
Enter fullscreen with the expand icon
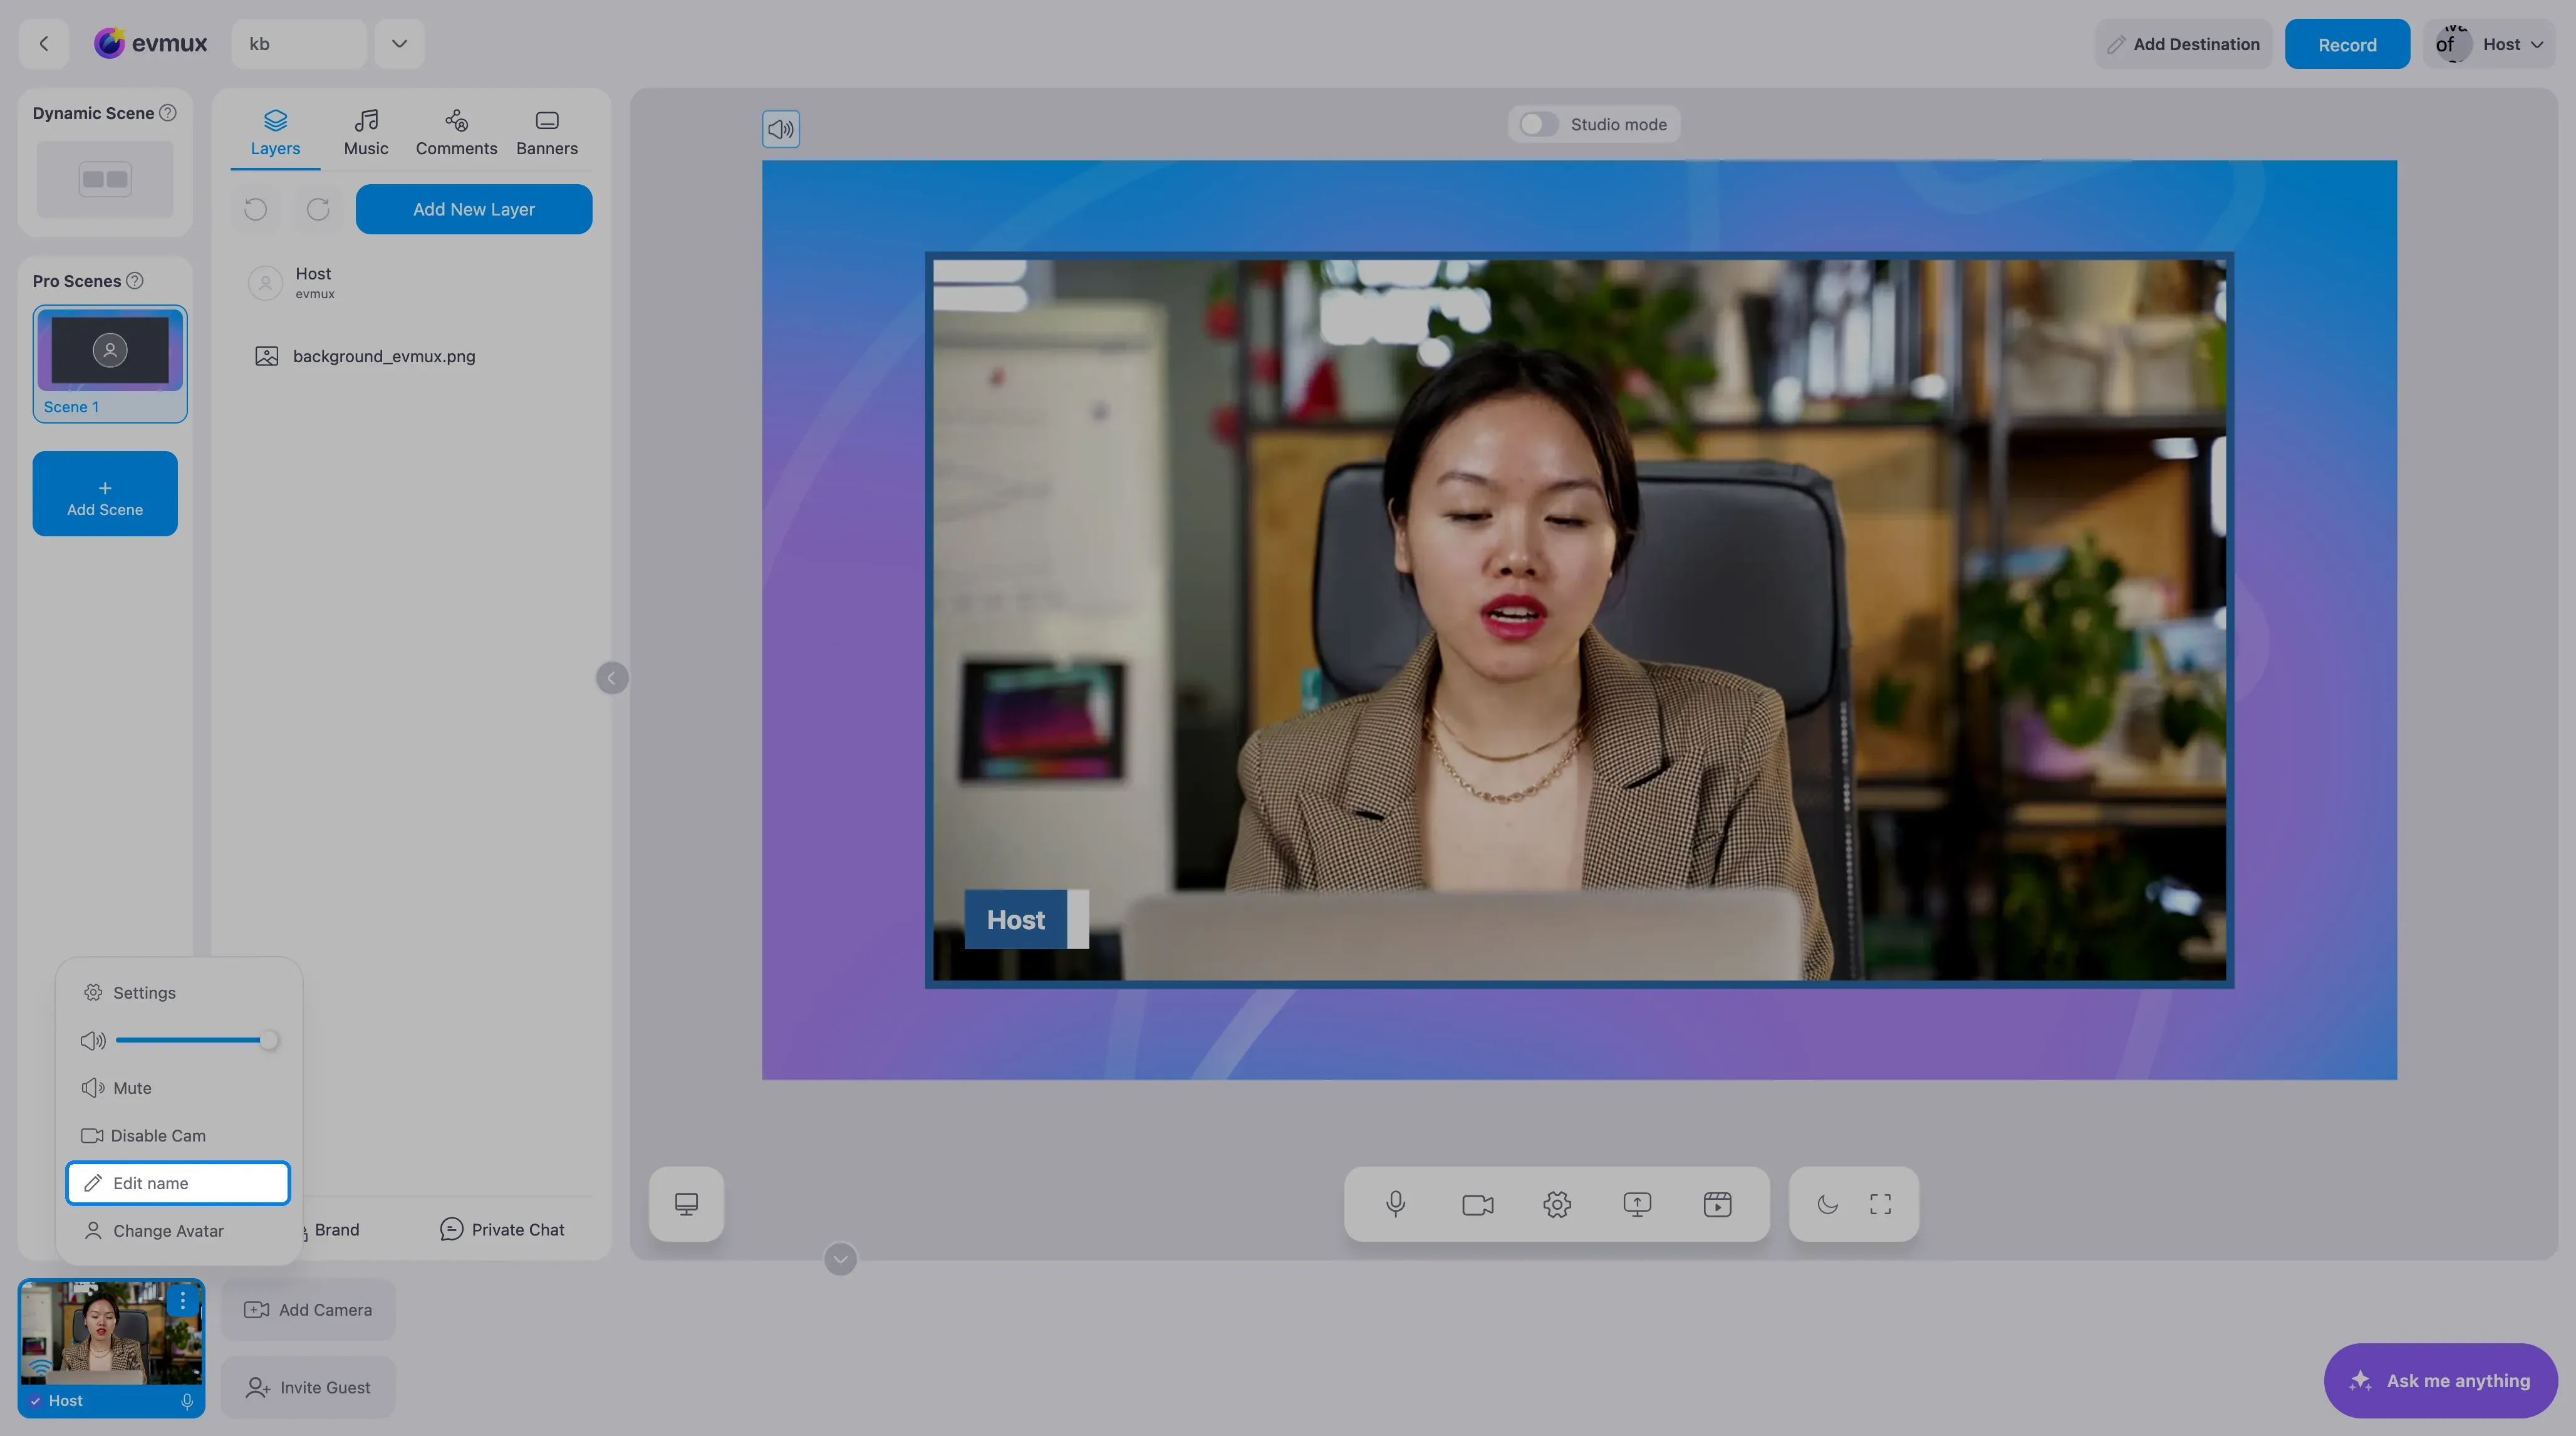(x=1880, y=1204)
